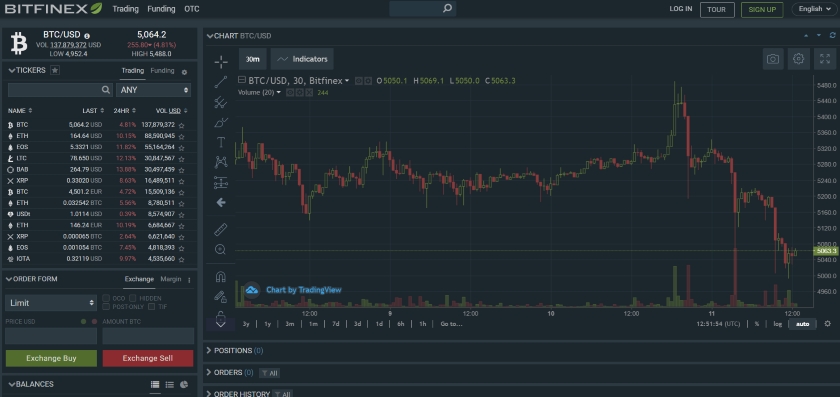Select the Exchange order form tab
The width and height of the screenshot is (840, 397).
coord(139,279)
